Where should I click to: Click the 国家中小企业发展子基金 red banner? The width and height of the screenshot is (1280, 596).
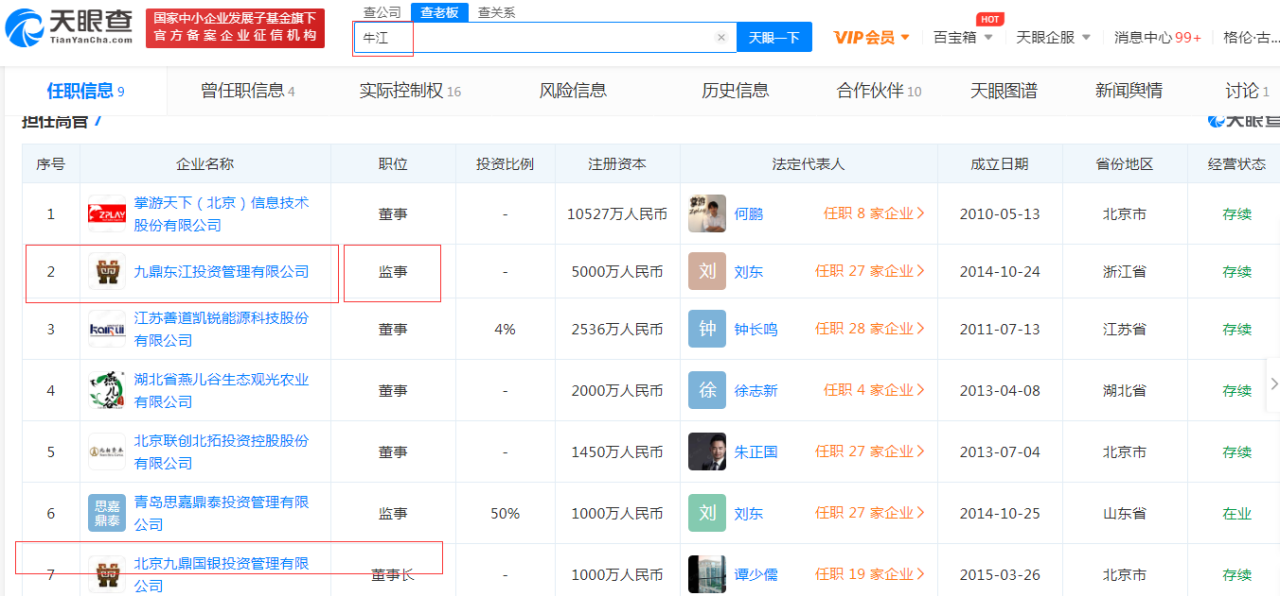tap(235, 28)
